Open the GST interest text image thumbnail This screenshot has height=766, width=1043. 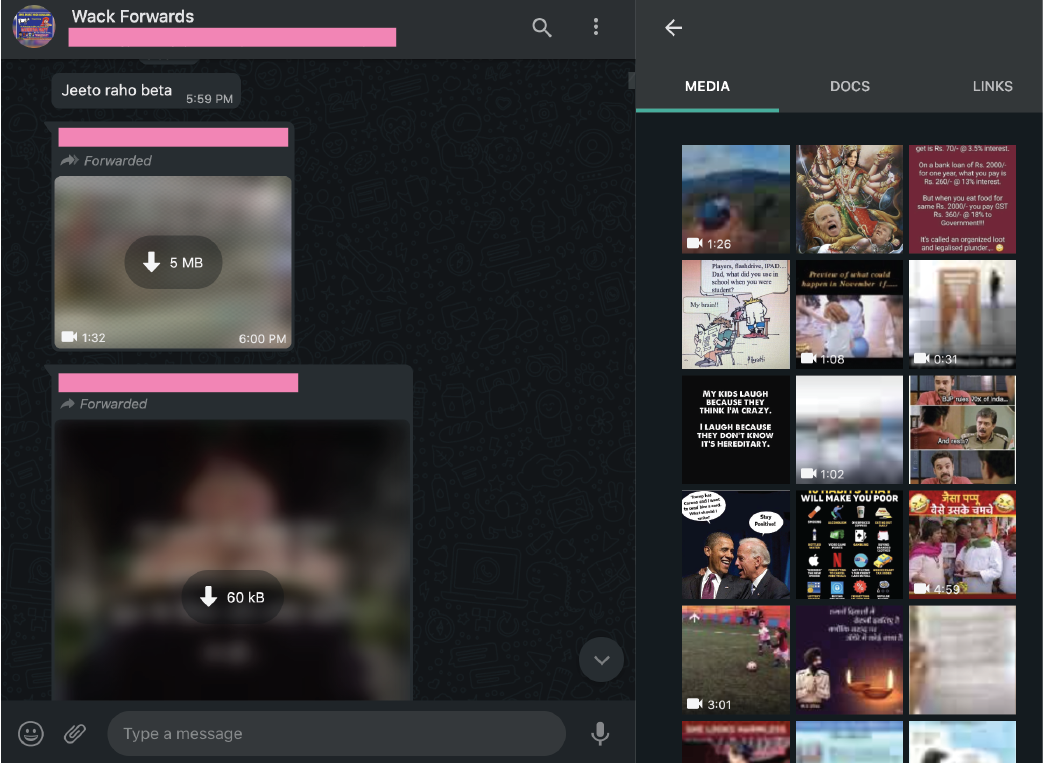click(x=963, y=199)
